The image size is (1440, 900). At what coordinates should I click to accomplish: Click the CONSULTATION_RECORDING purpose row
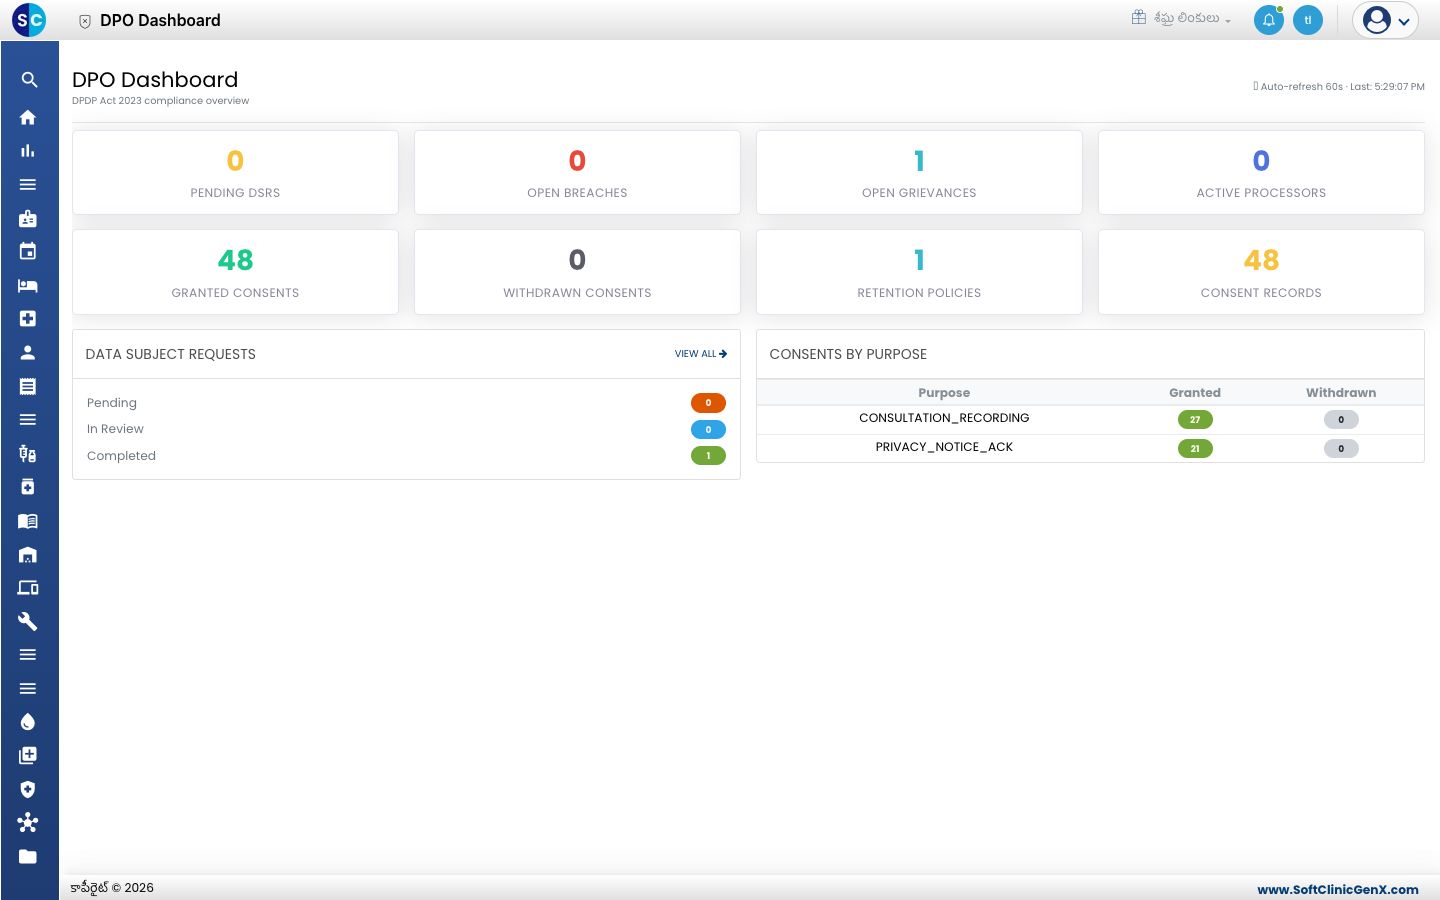click(x=1090, y=419)
